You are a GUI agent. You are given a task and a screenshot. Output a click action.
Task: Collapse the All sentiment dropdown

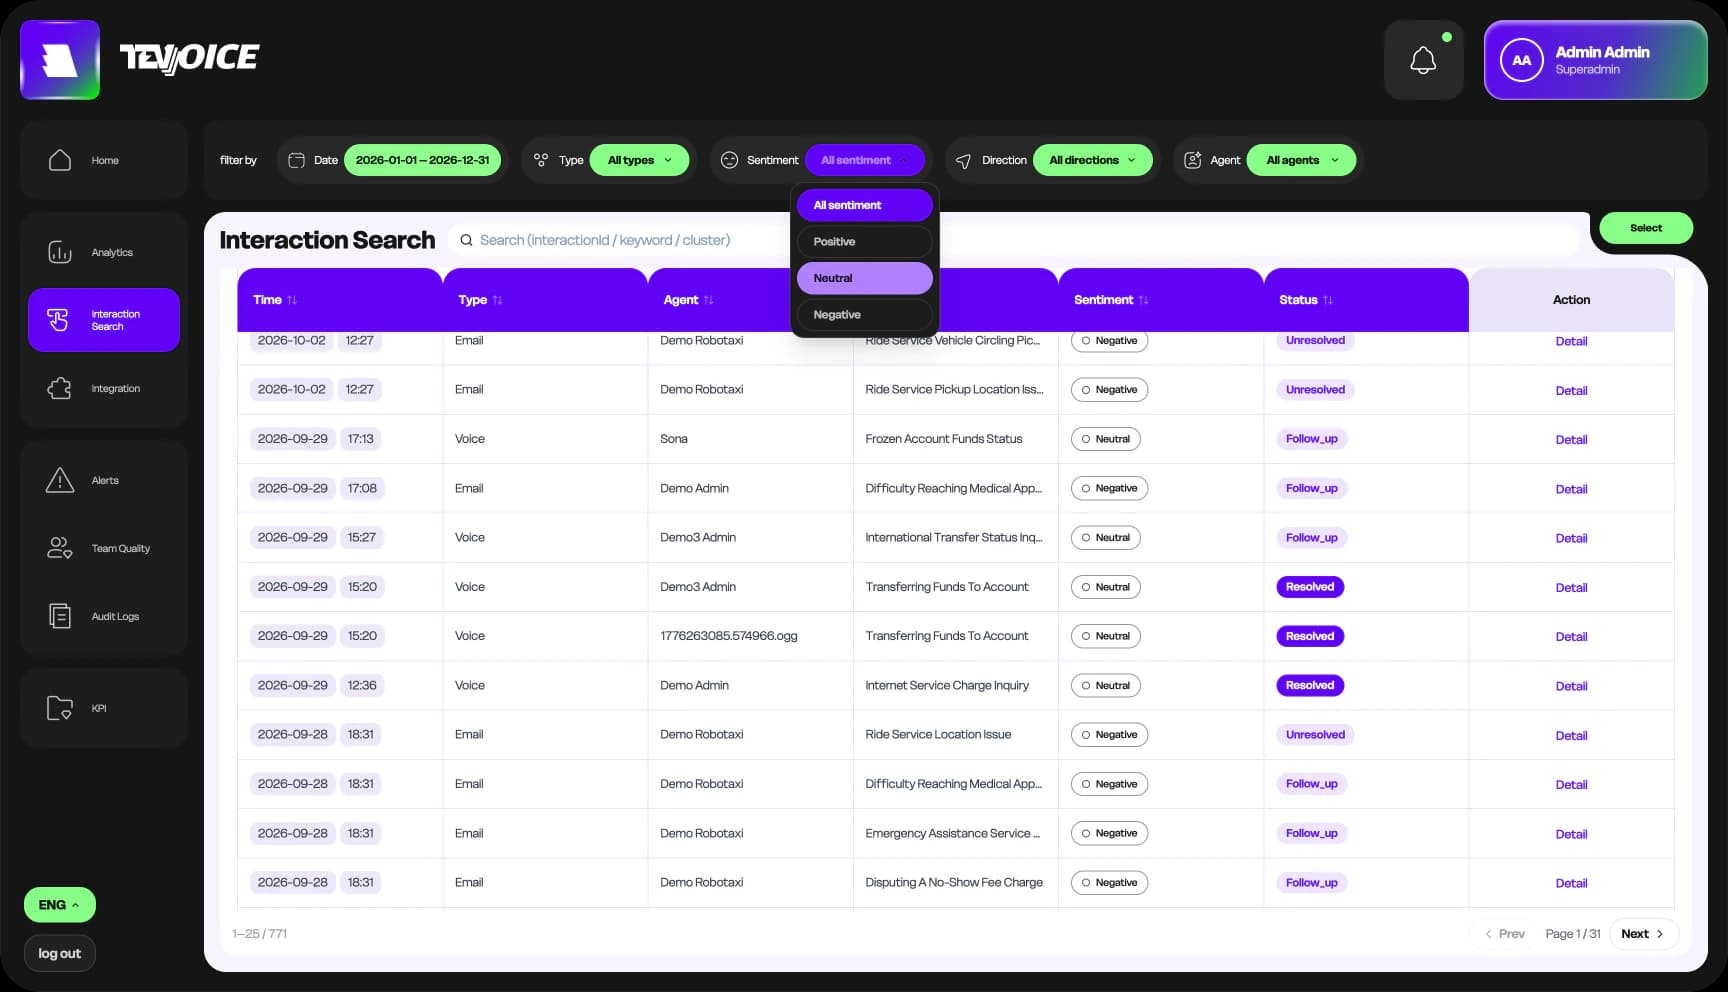(x=865, y=160)
